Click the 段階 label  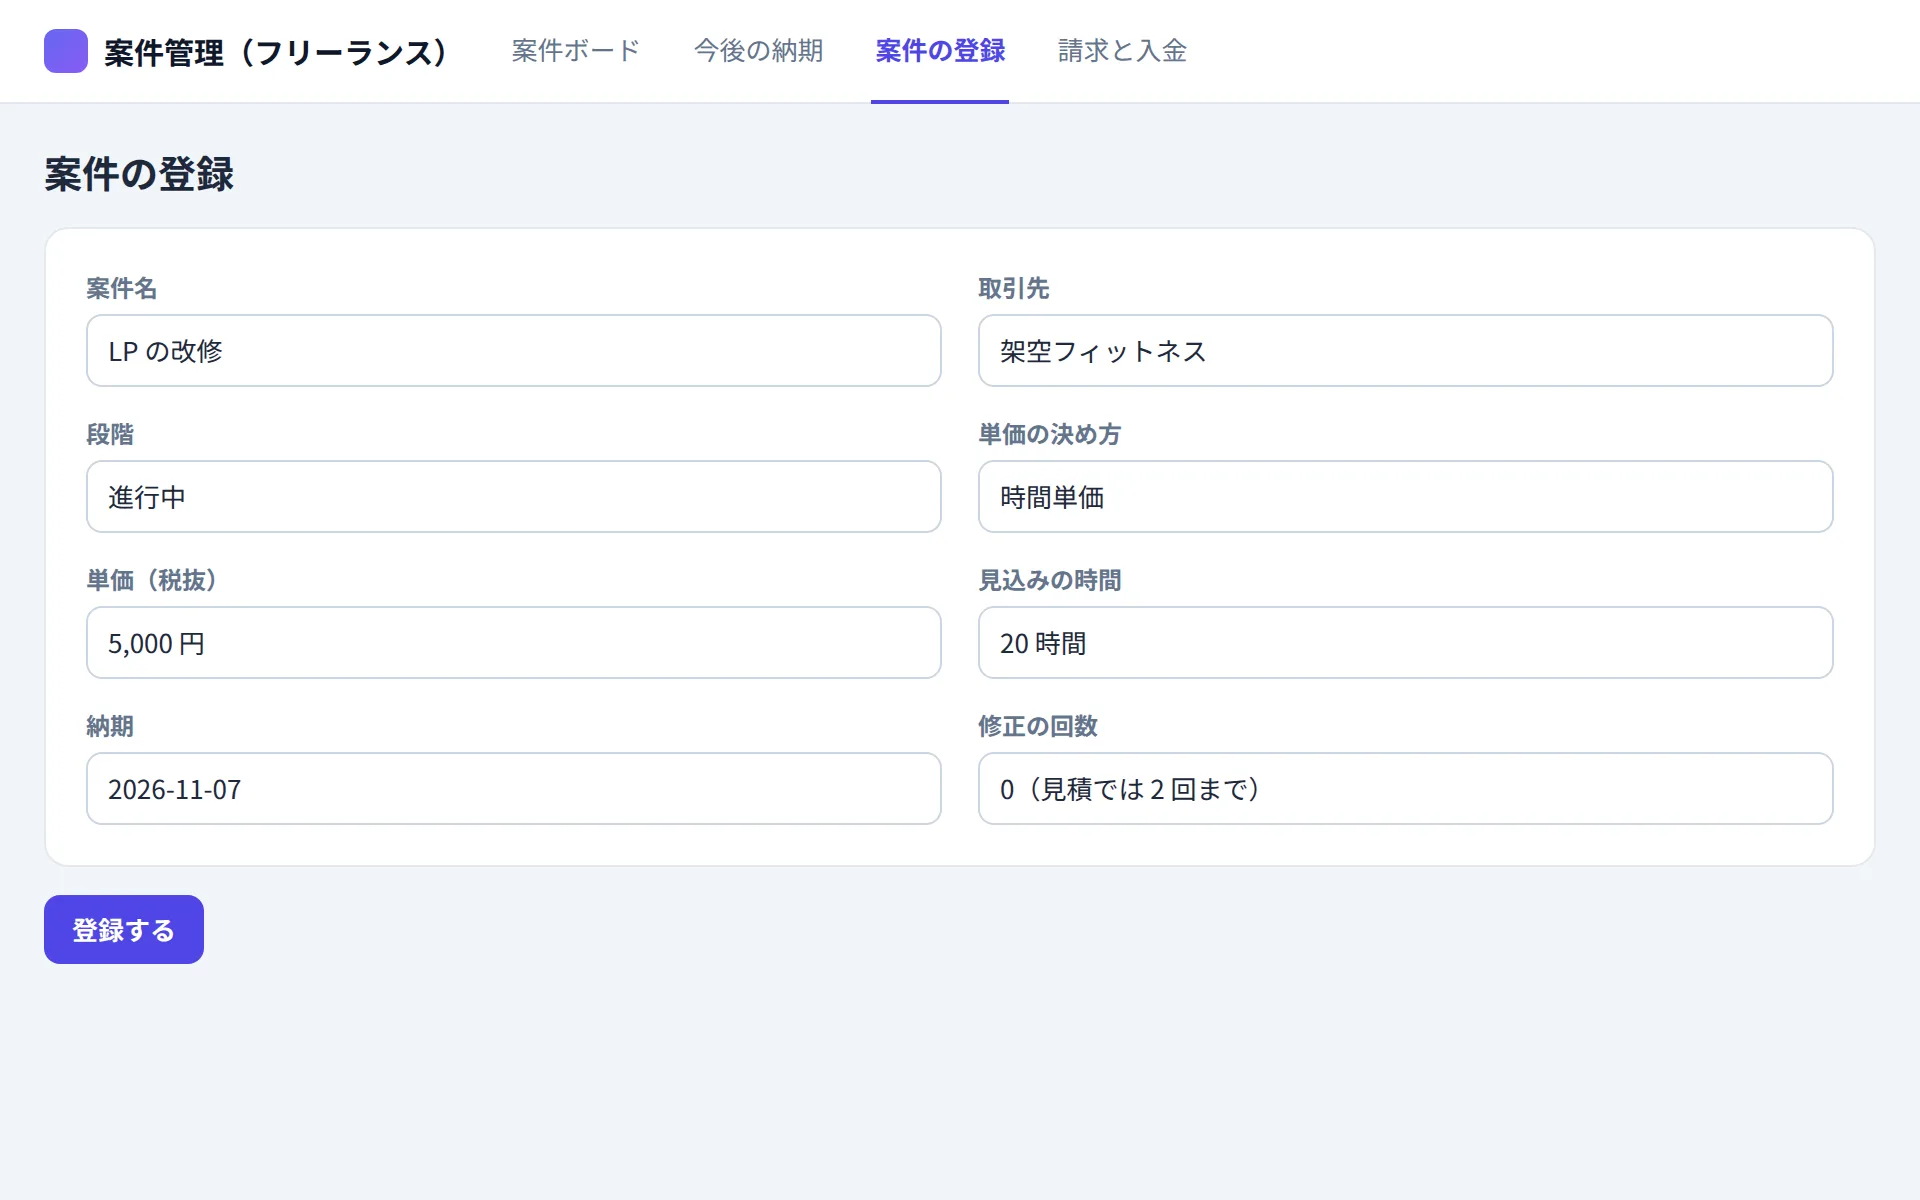click(x=110, y=435)
